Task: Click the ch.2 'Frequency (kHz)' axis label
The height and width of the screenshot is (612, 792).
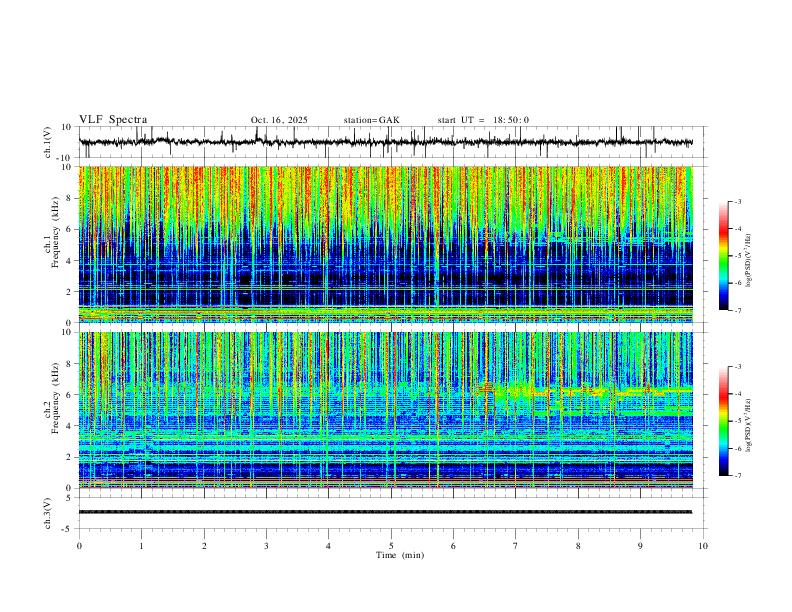Action: click(55, 398)
